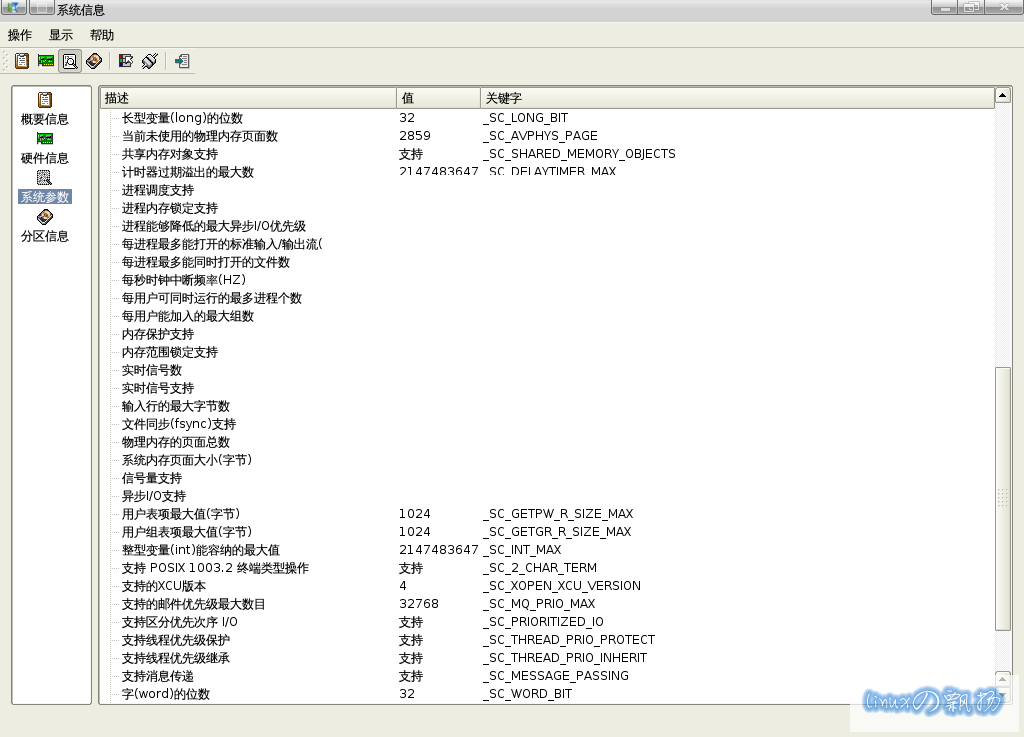
Task: Open the 帮助 menu
Action: pos(102,35)
